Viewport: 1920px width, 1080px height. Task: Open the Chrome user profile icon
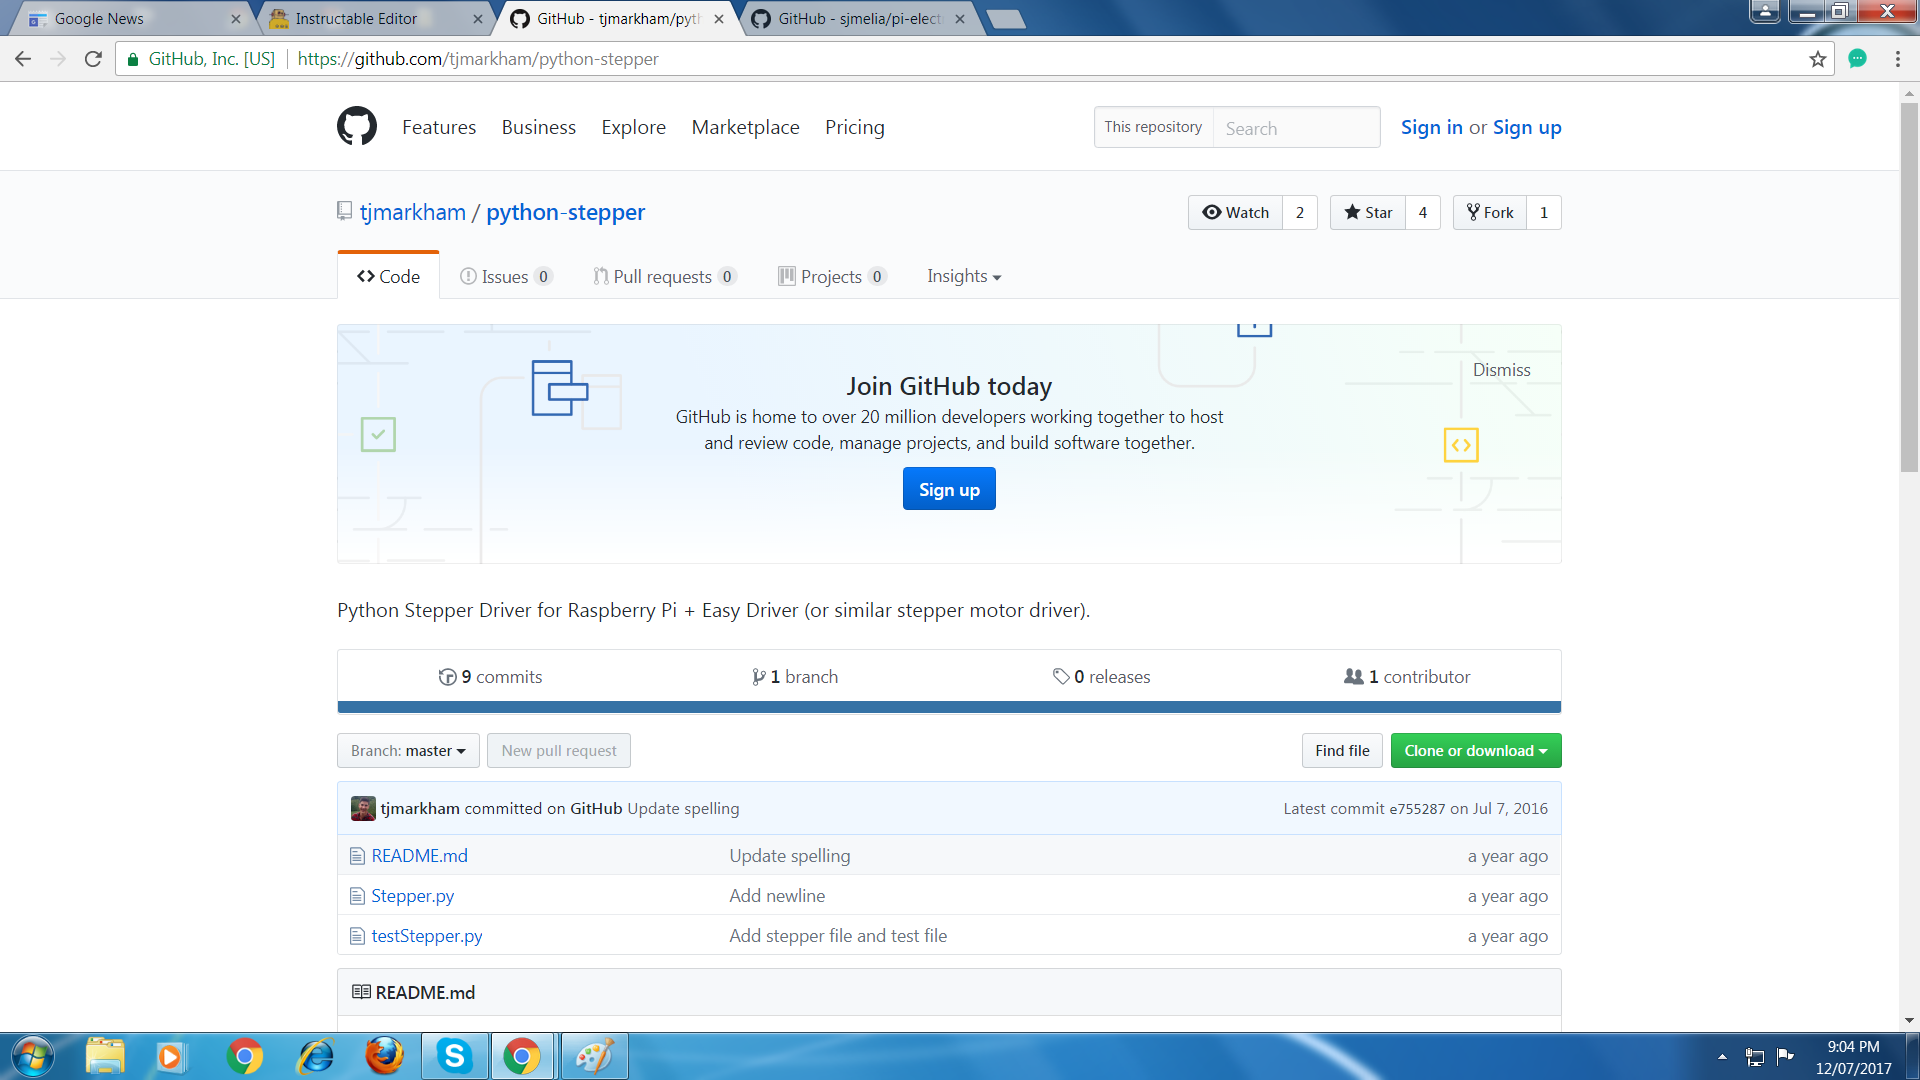click(1765, 11)
